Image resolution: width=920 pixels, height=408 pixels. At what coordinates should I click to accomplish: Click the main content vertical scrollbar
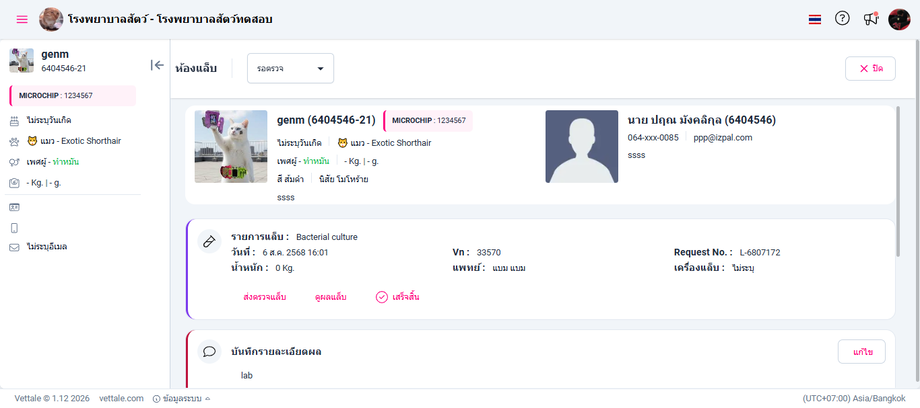898,182
